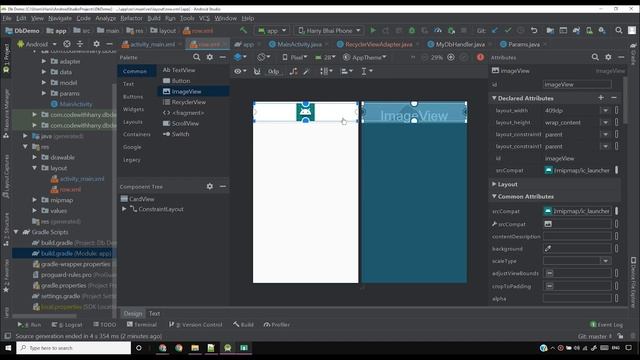The height and width of the screenshot is (360, 640).
Task: Open layout_width value dropdown
Action: click(606, 110)
